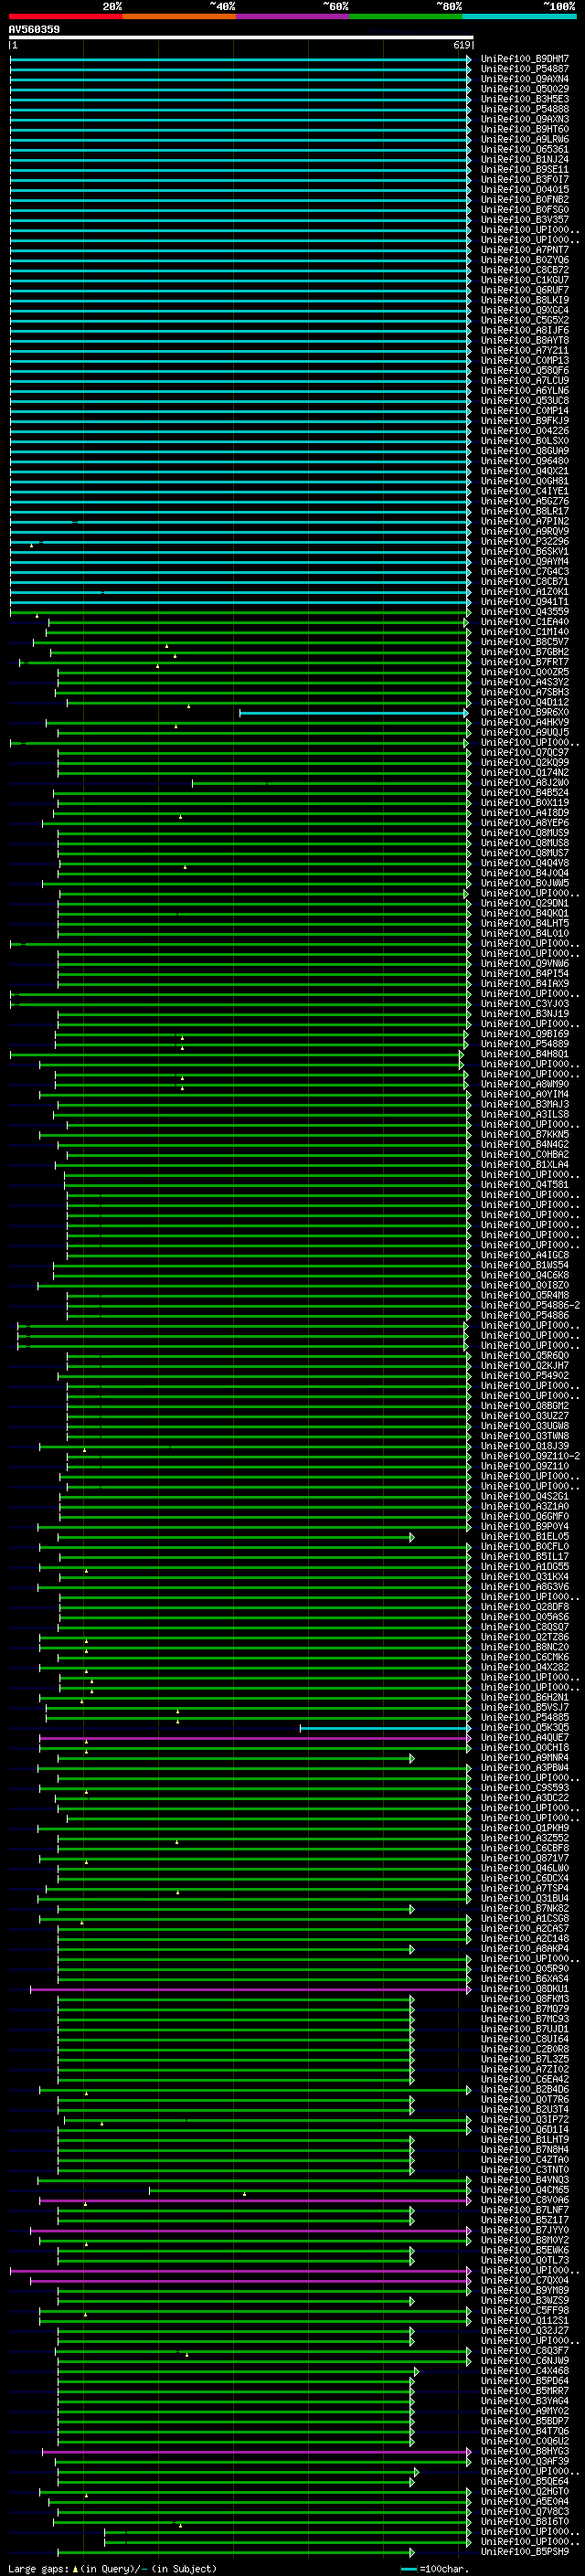Screen dimensions: 585x2576
Task: Click the UniRef100_B8LKI9 label
Action: pyautogui.click(x=525, y=301)
